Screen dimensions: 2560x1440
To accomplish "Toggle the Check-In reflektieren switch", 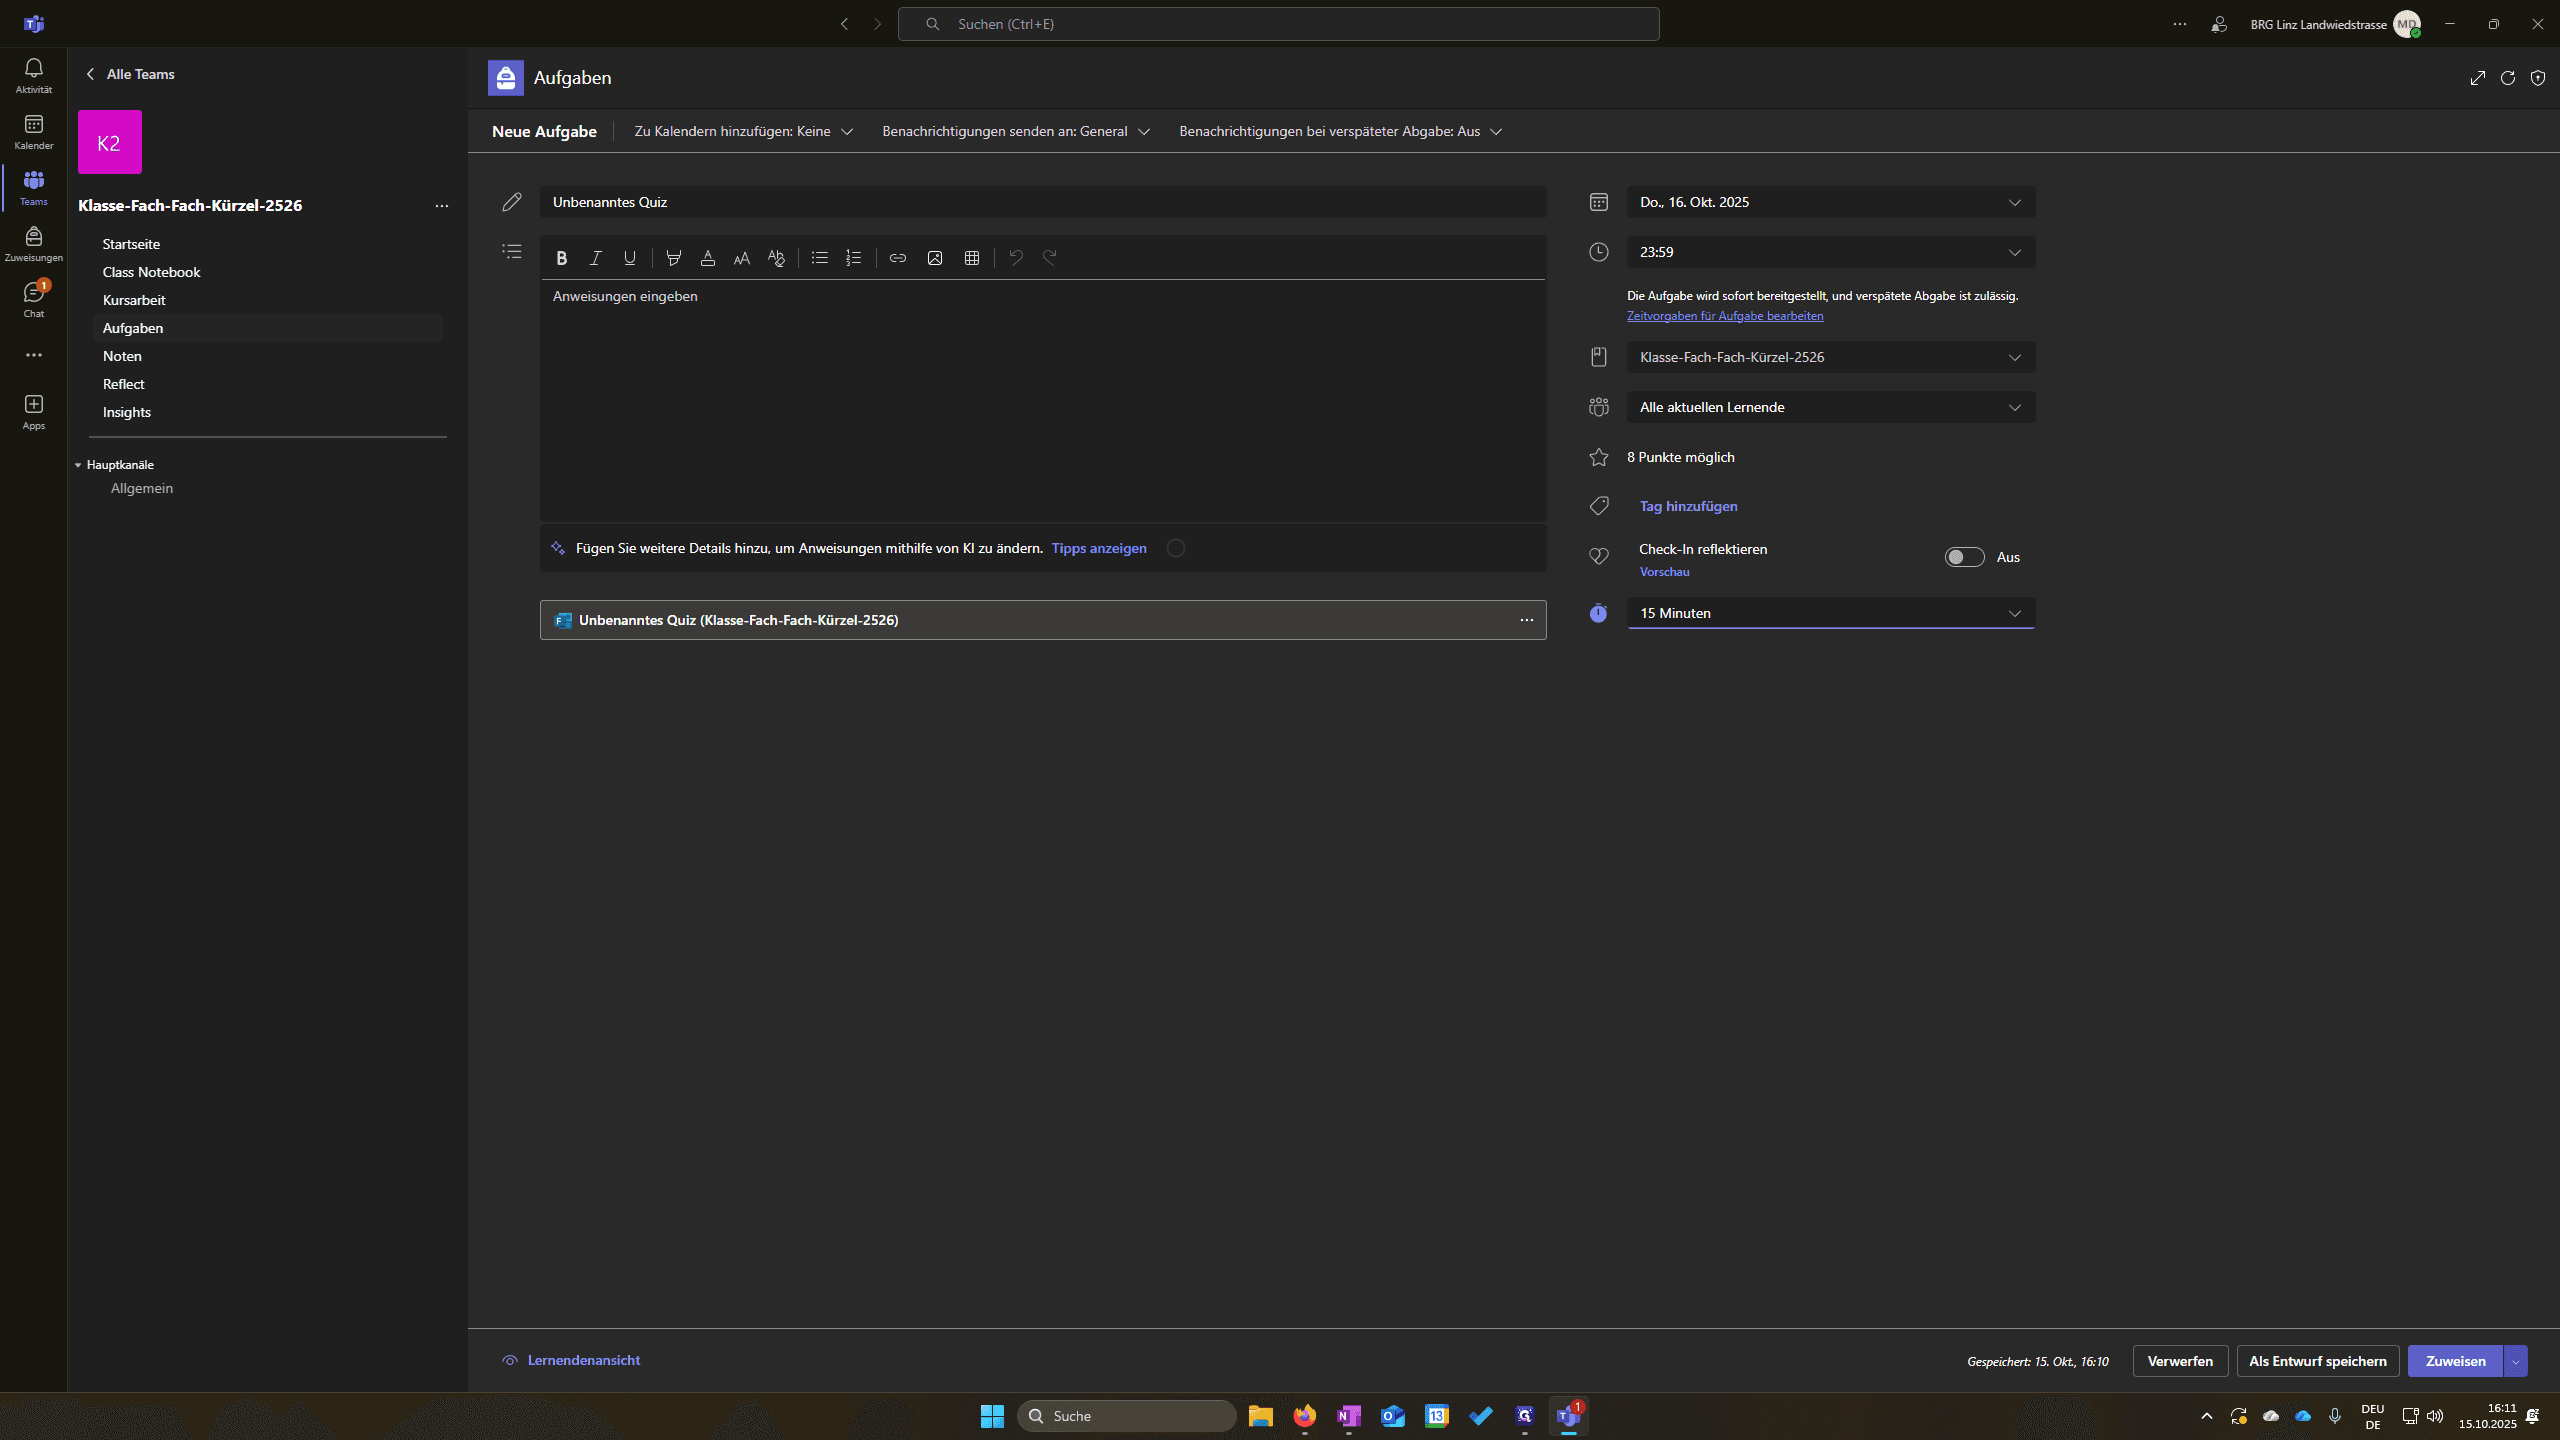I will point(1964,557).
